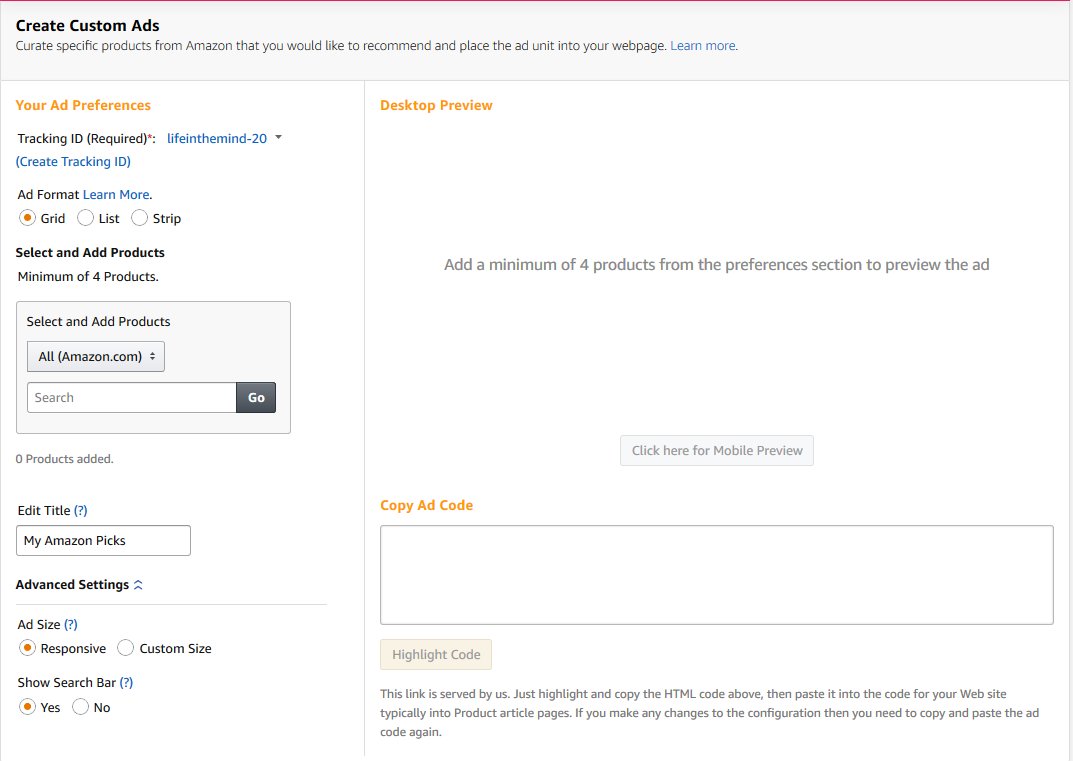1073x761 pixels.
Task: Click the My Amazon Picks title field
Action: coord(103,540)
